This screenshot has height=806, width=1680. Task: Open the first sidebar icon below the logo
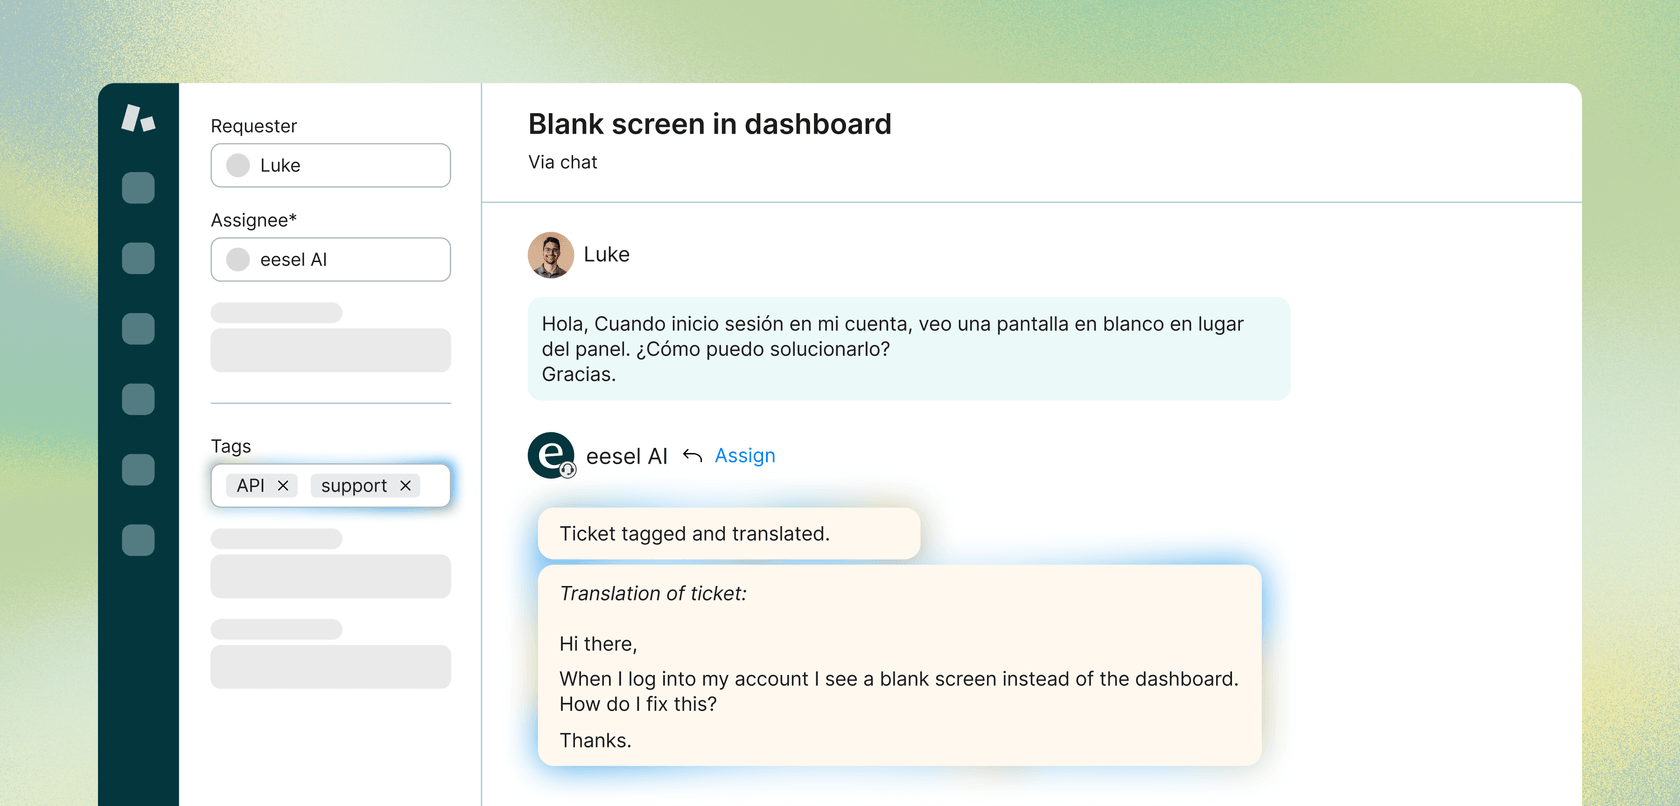coord(138,188)
